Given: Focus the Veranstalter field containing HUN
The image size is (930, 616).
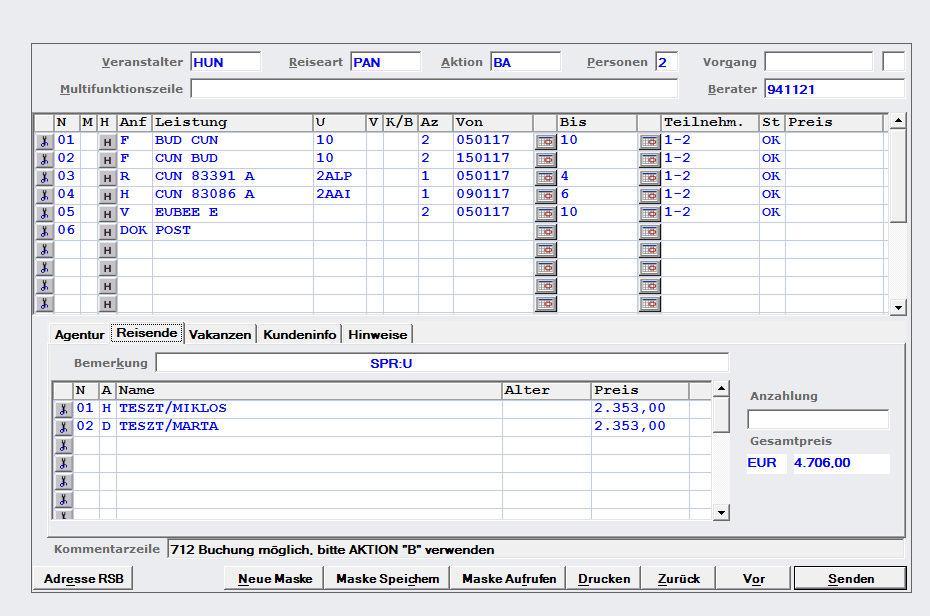Looking at the screenshot, I should 225,62.
